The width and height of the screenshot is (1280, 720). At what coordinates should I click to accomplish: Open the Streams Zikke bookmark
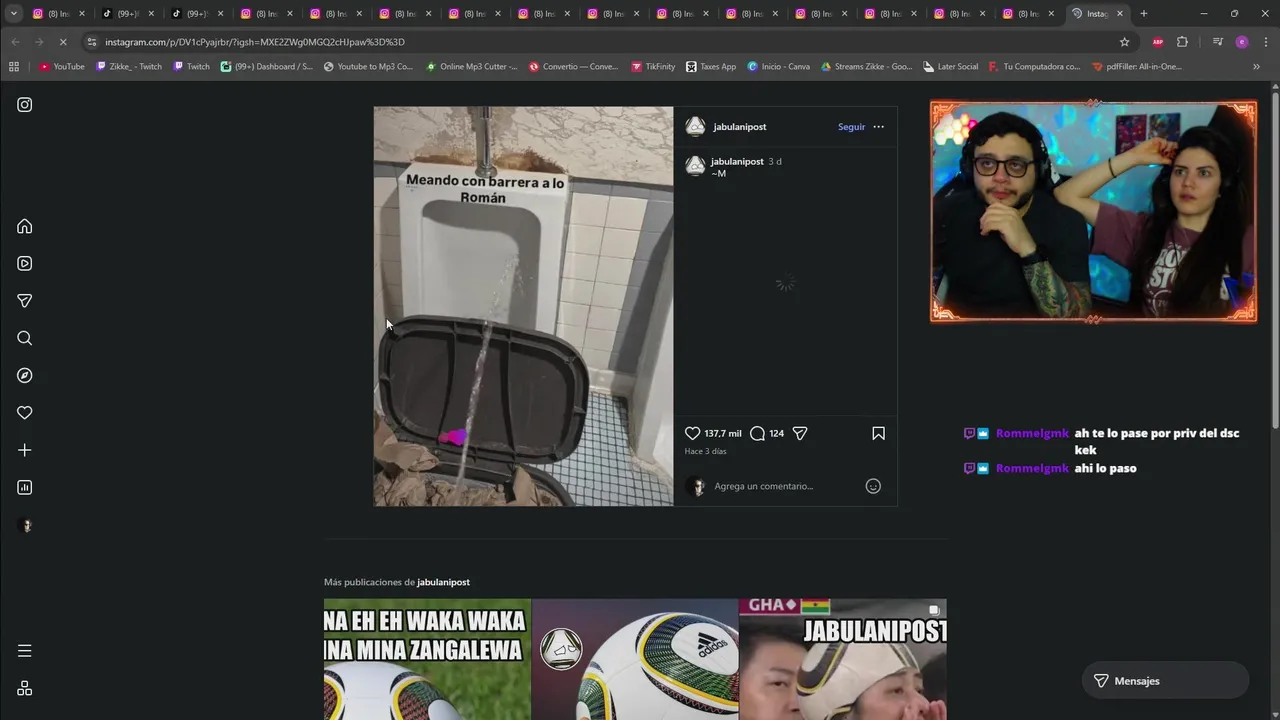(867, 67)
